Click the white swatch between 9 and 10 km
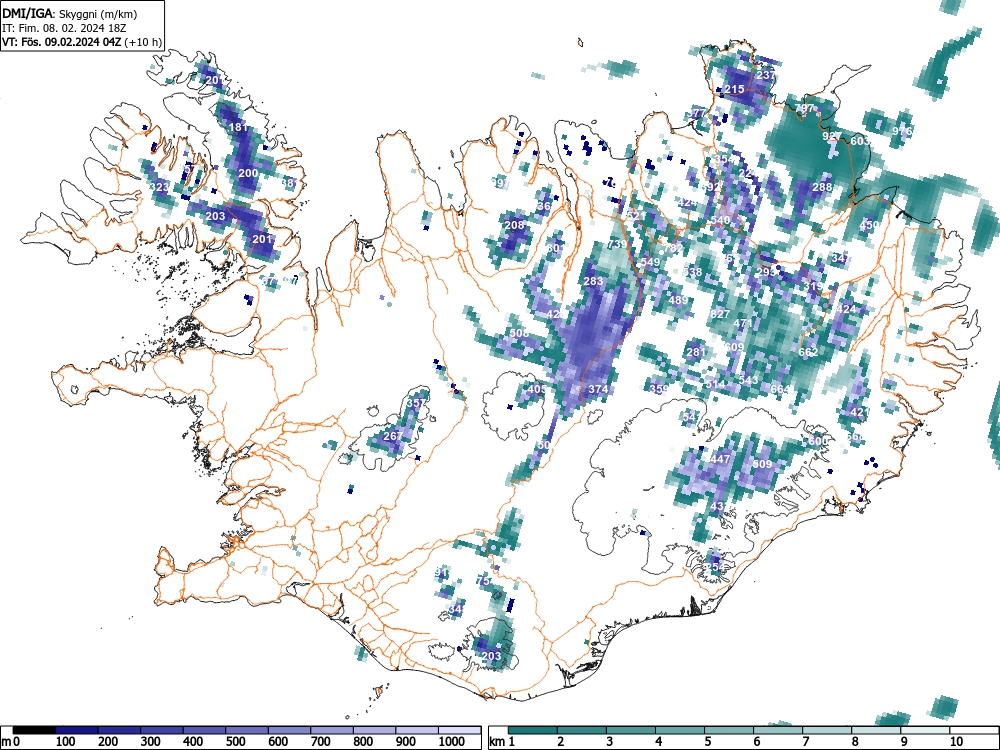Viewport: 1000px width, 750px height. [x=925, y=730]
